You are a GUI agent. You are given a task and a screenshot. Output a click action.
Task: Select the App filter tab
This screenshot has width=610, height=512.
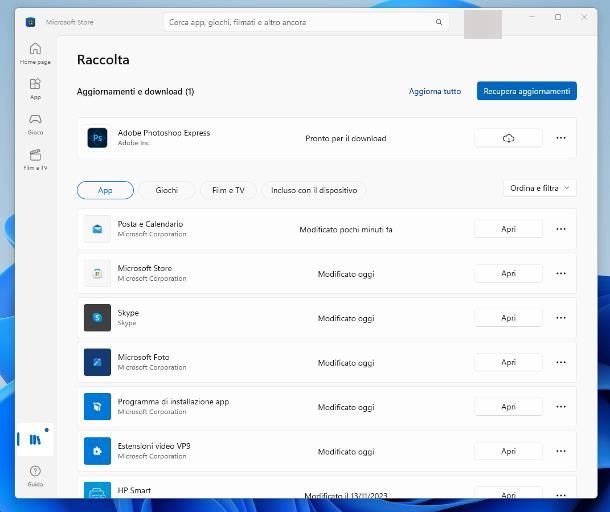[x=105, y=190]
